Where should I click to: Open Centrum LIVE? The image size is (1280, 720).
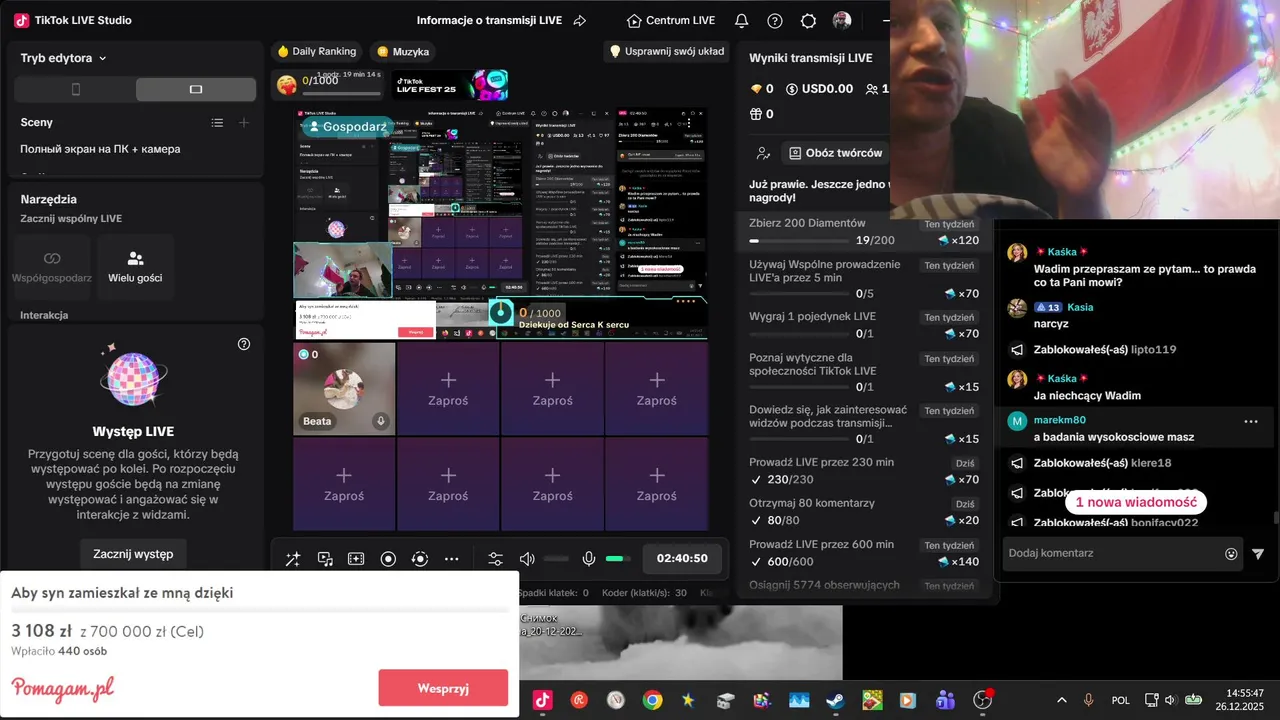(671, 21)
